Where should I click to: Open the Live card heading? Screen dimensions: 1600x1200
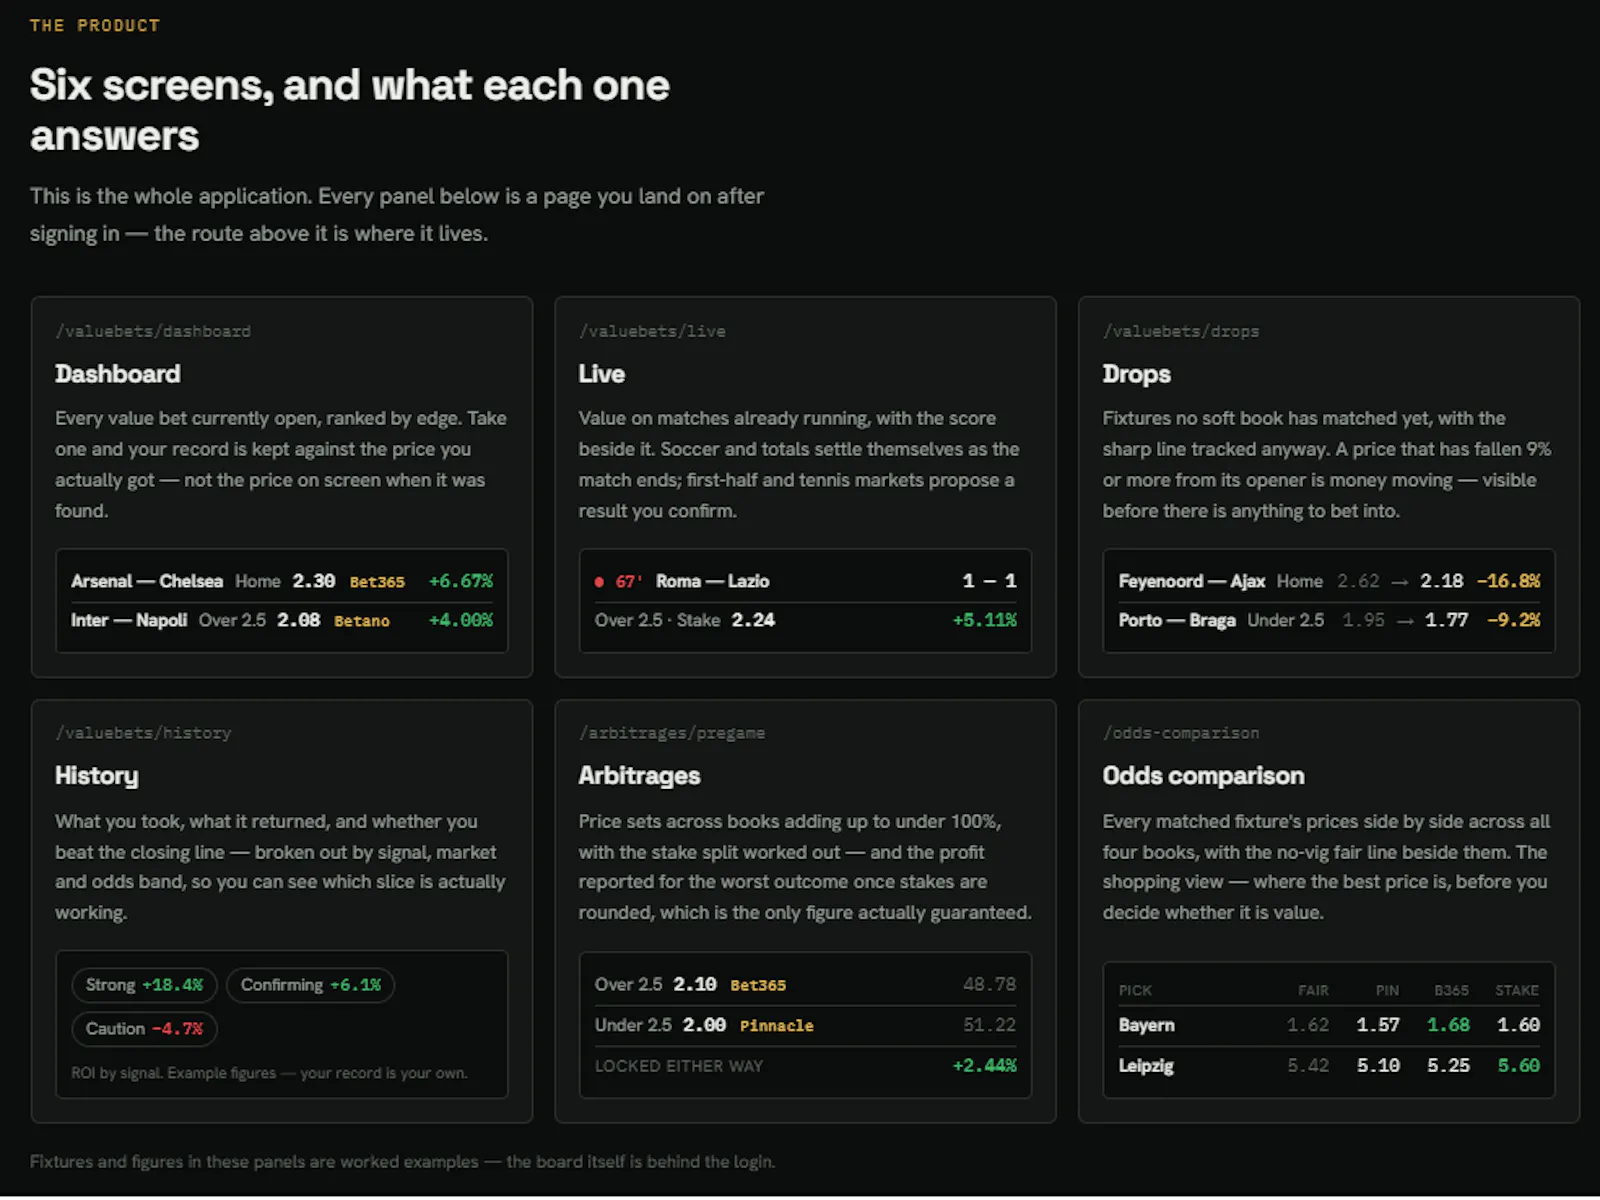pos(601,374)
